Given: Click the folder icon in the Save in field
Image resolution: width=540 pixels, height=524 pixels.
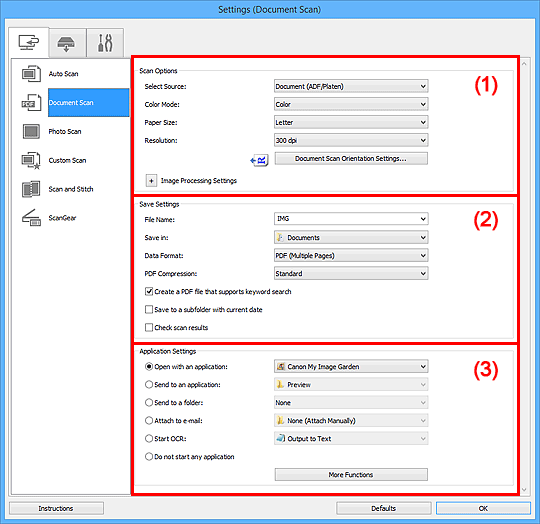Looking at the screenshot, I should 280,238.
